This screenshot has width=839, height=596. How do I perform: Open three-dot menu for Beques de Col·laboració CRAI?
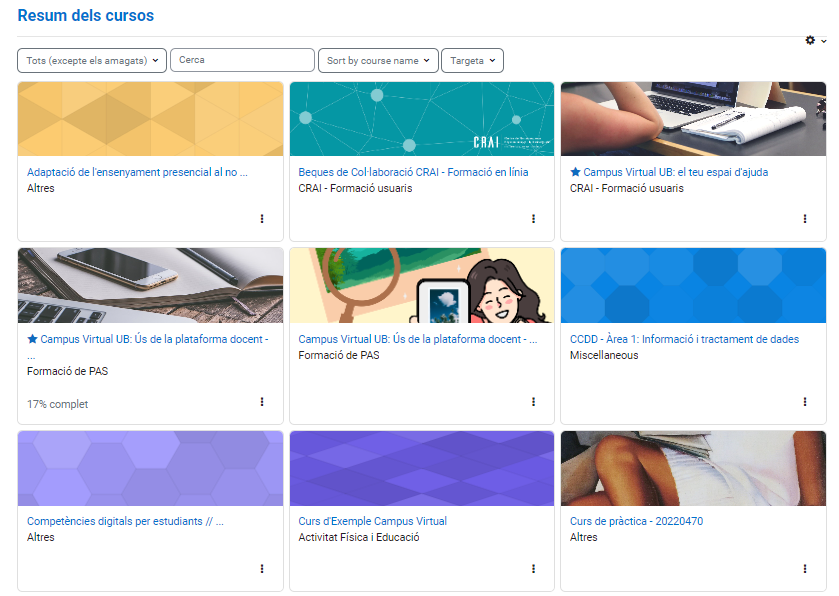point(533,218)
